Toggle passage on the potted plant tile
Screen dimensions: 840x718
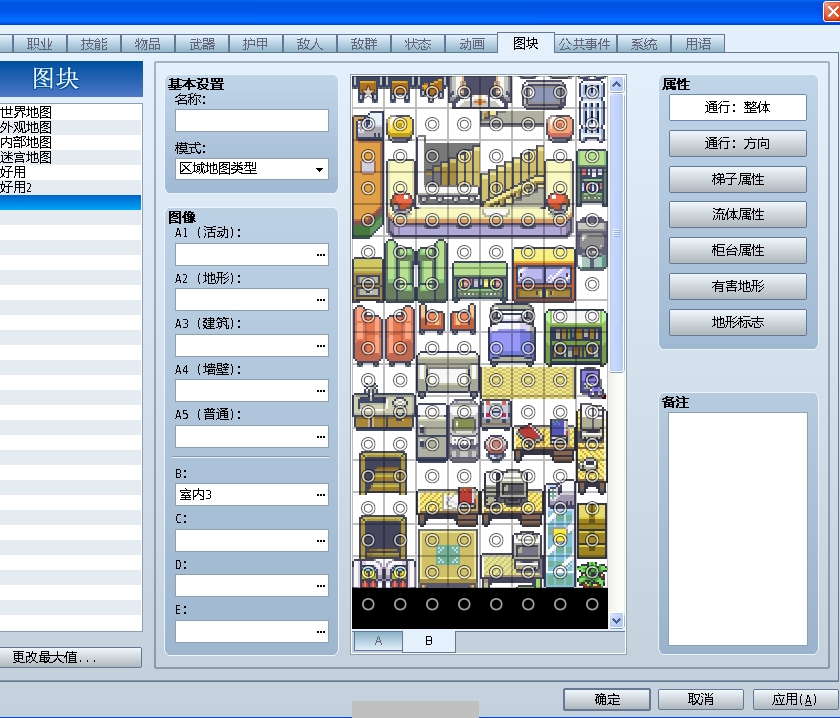[592, 572]
